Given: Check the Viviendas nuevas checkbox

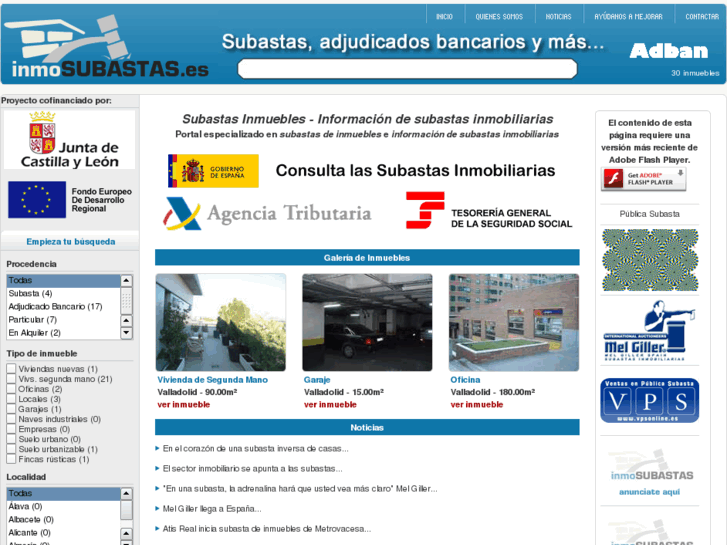Looking at the screenshot, I should tap(11, 369).
